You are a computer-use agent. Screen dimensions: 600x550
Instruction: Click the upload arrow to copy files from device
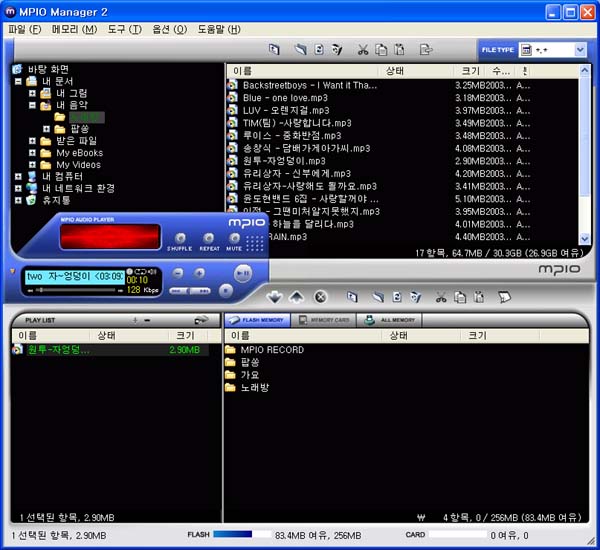coord(297,297)
